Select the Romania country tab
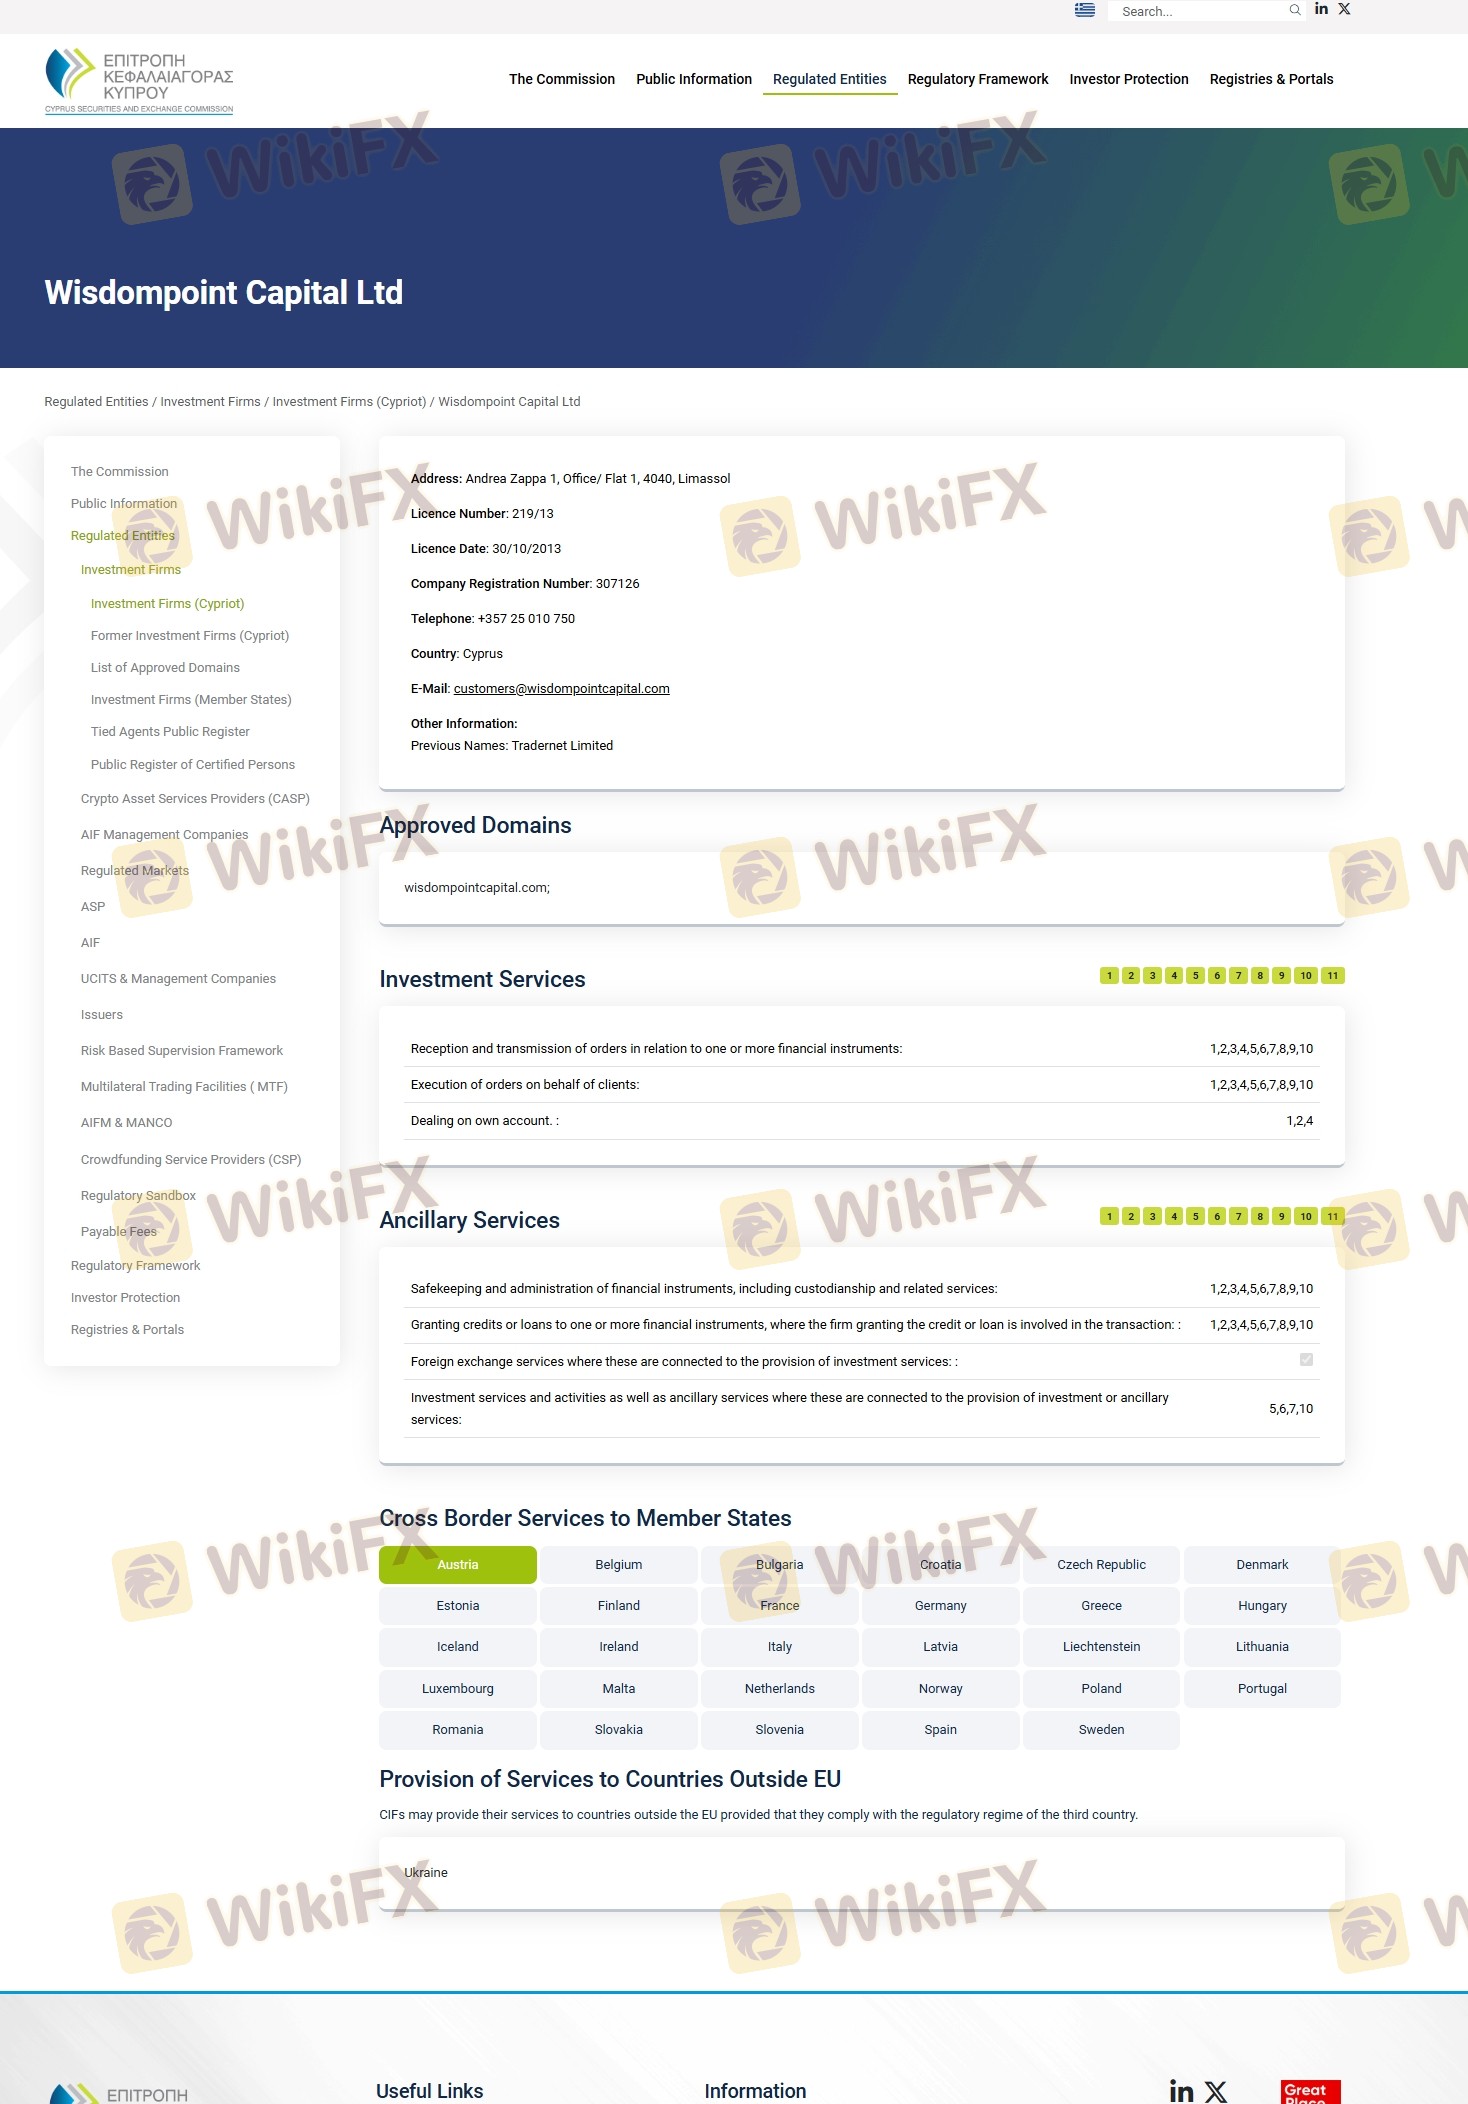This screenshot has width=1468, height=2104. (x=458, y=1730)
